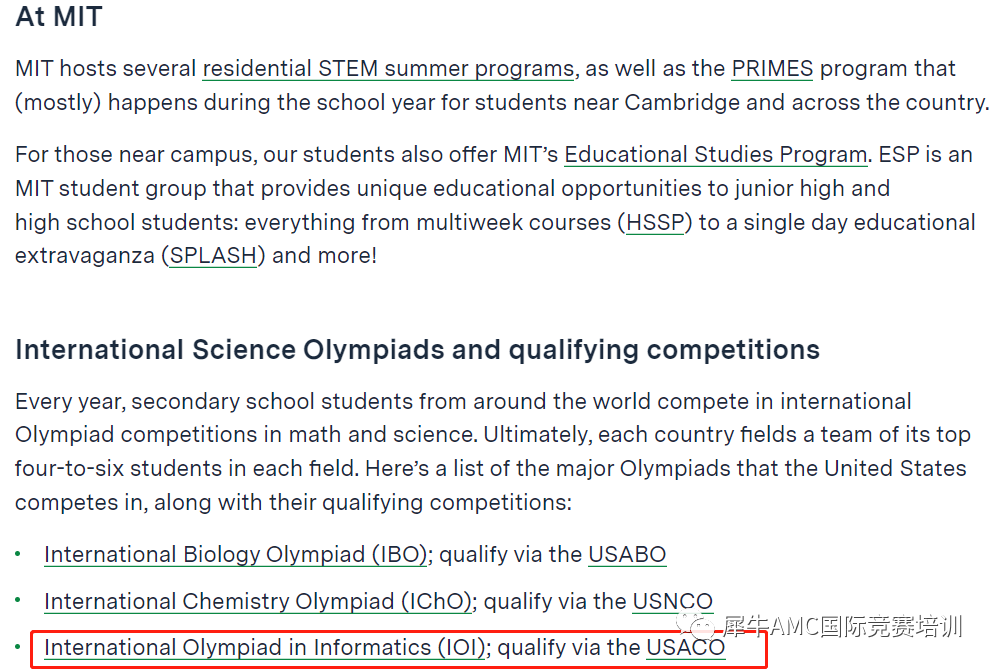Click the "At MIT" heading

59,16
